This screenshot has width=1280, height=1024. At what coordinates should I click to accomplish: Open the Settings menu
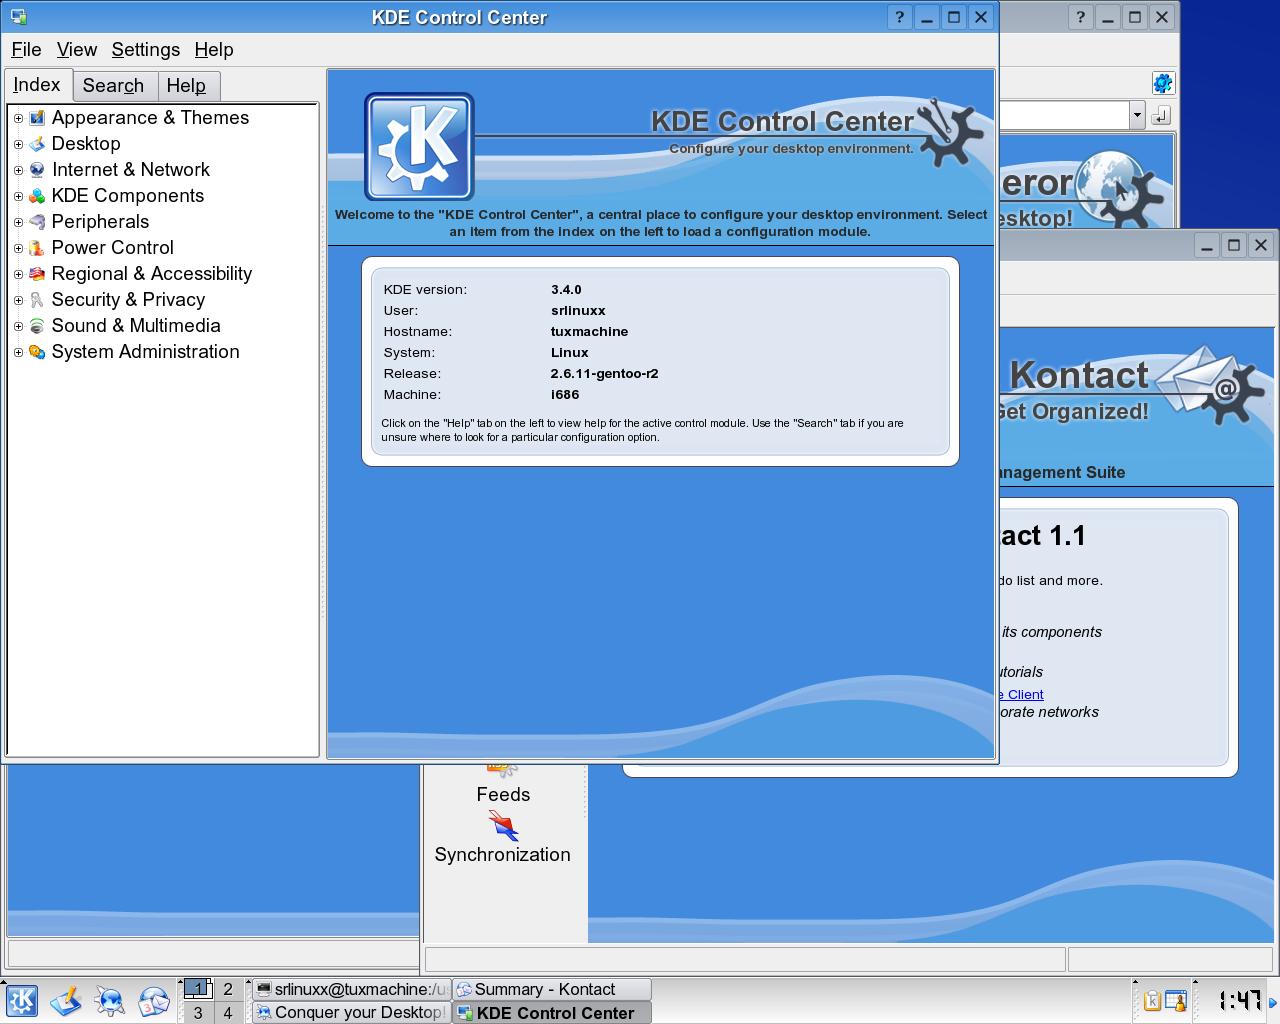[146, 50]
